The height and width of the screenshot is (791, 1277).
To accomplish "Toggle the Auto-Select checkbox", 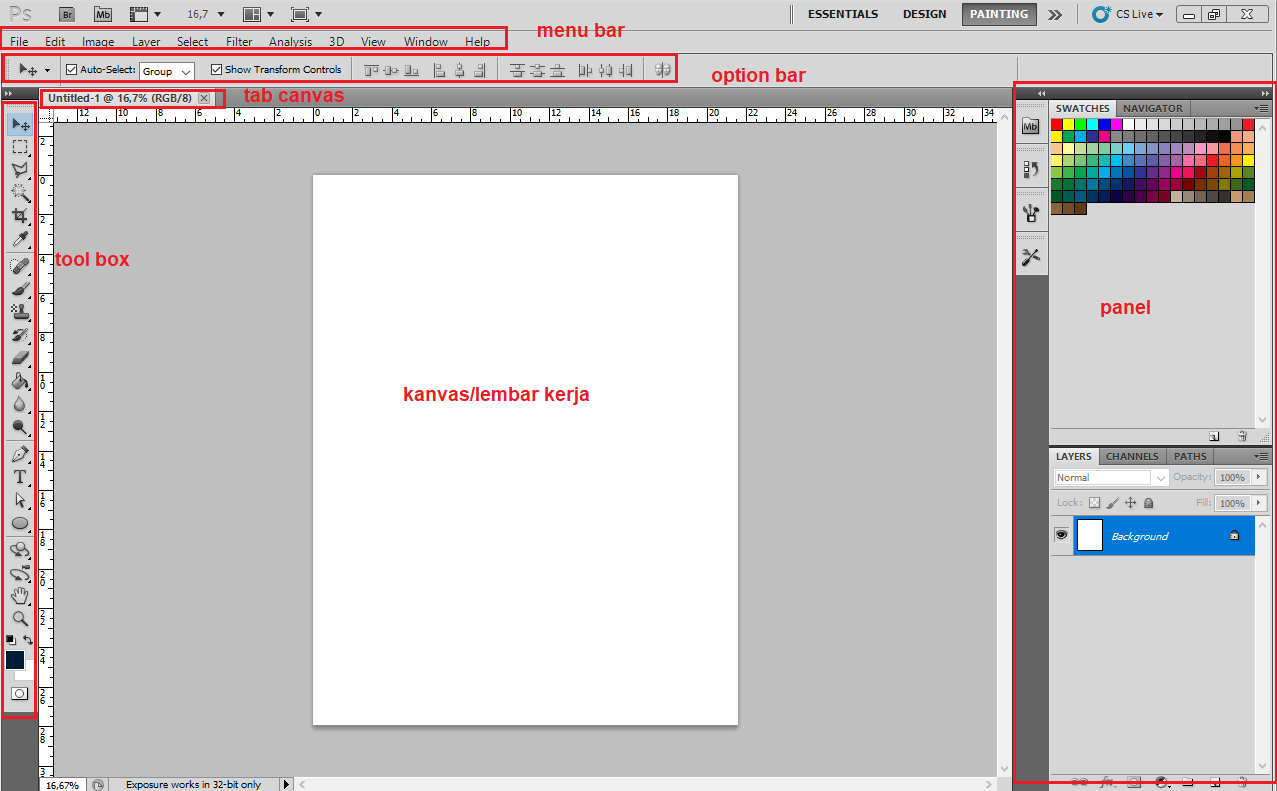I will point(71,70).
